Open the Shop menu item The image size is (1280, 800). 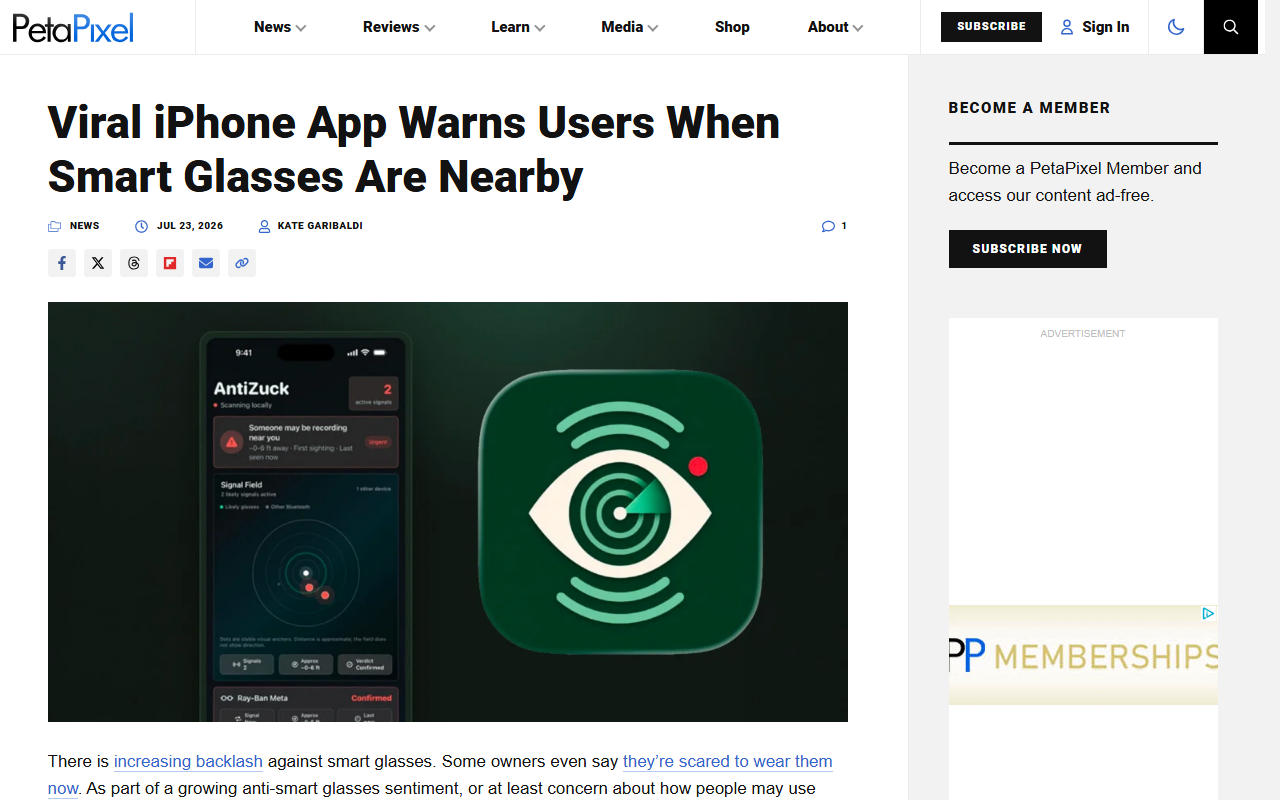(732, 27)
